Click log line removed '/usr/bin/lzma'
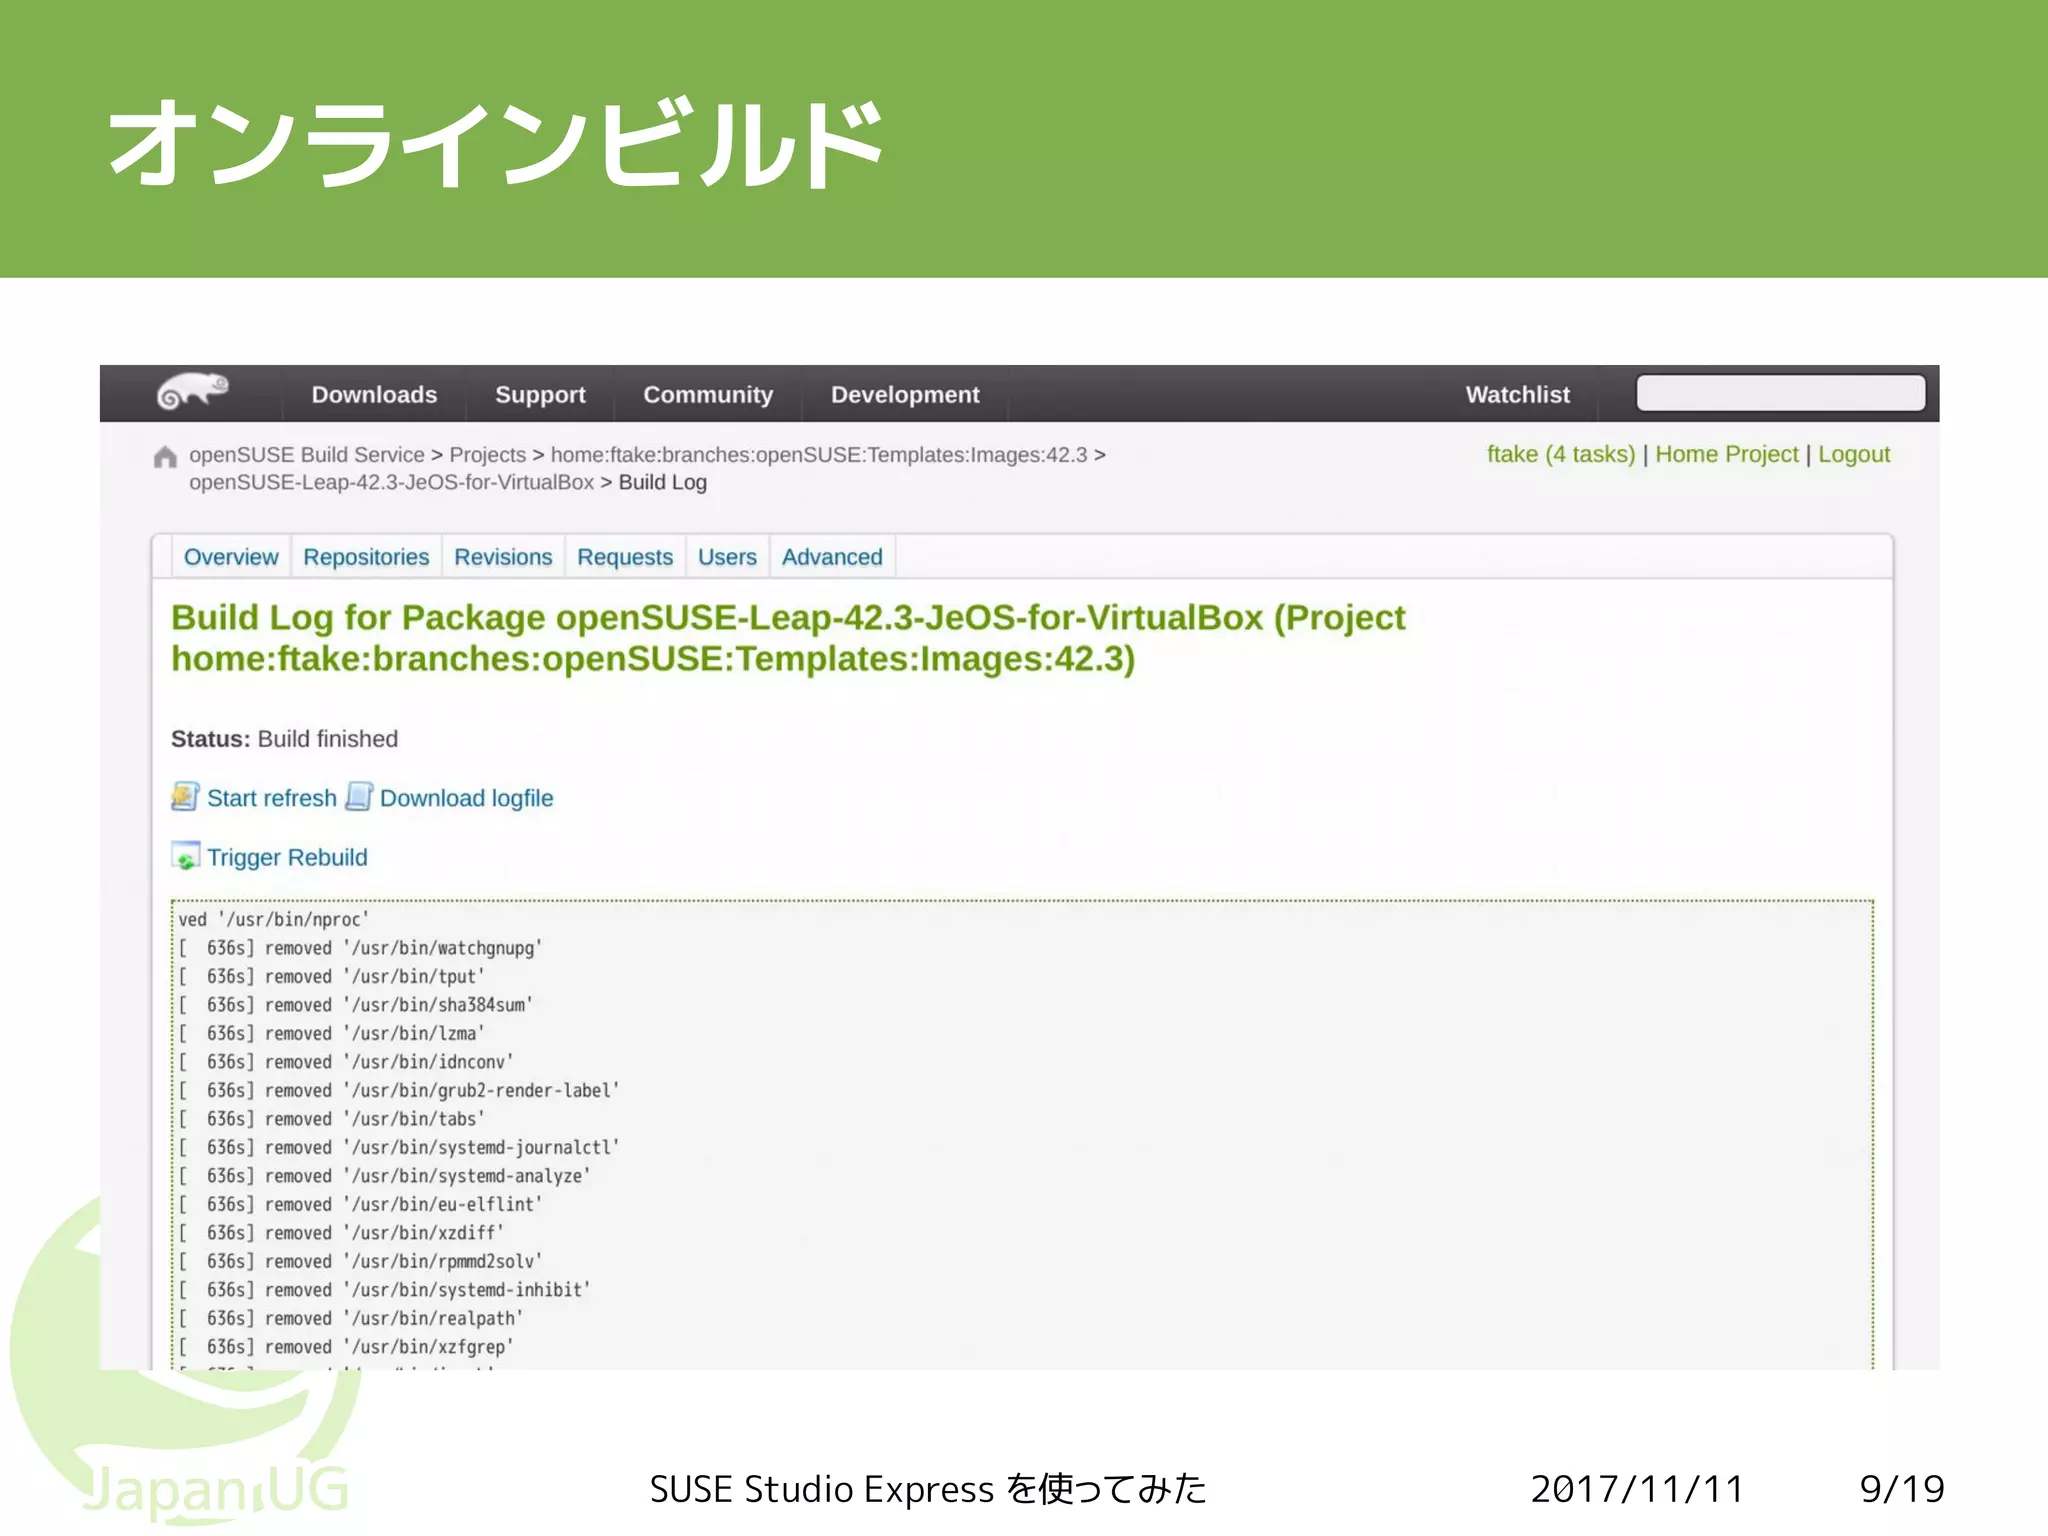This screenshot has width=2048, height=1536. (x=331, y=1033)
